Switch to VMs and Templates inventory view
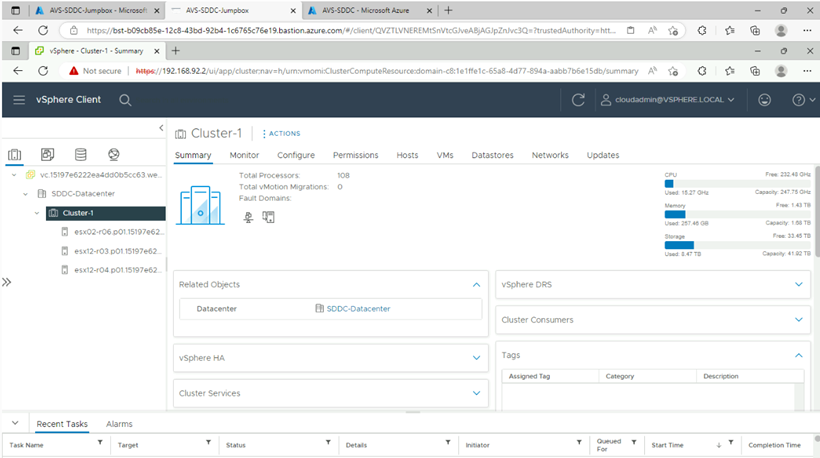 click(x=48, y=154)
